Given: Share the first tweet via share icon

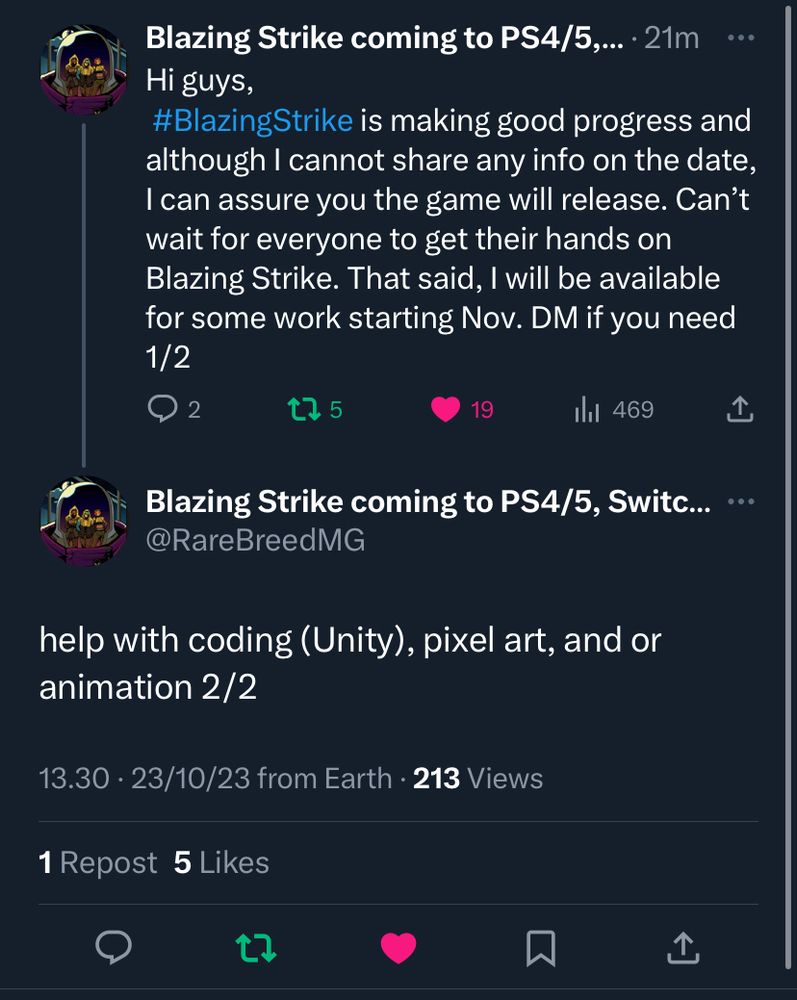Looking at the screenshot, I should point(738,409).
